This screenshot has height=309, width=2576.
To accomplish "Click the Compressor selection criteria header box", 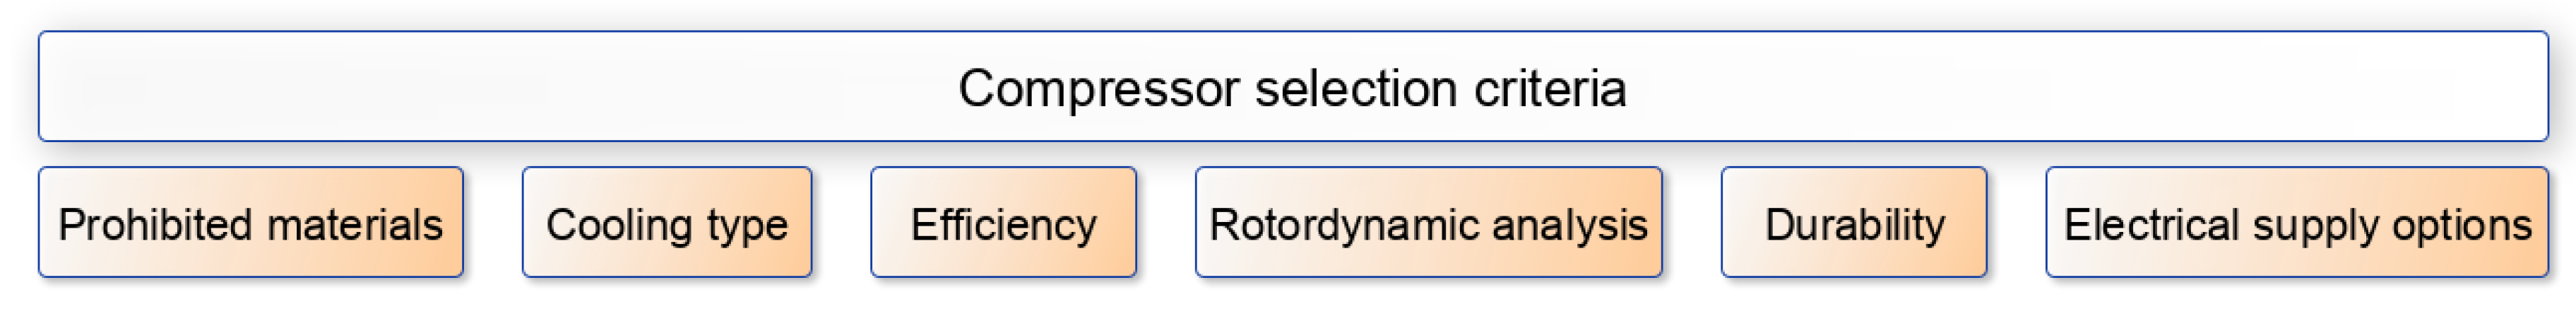I will point(1292,86).
